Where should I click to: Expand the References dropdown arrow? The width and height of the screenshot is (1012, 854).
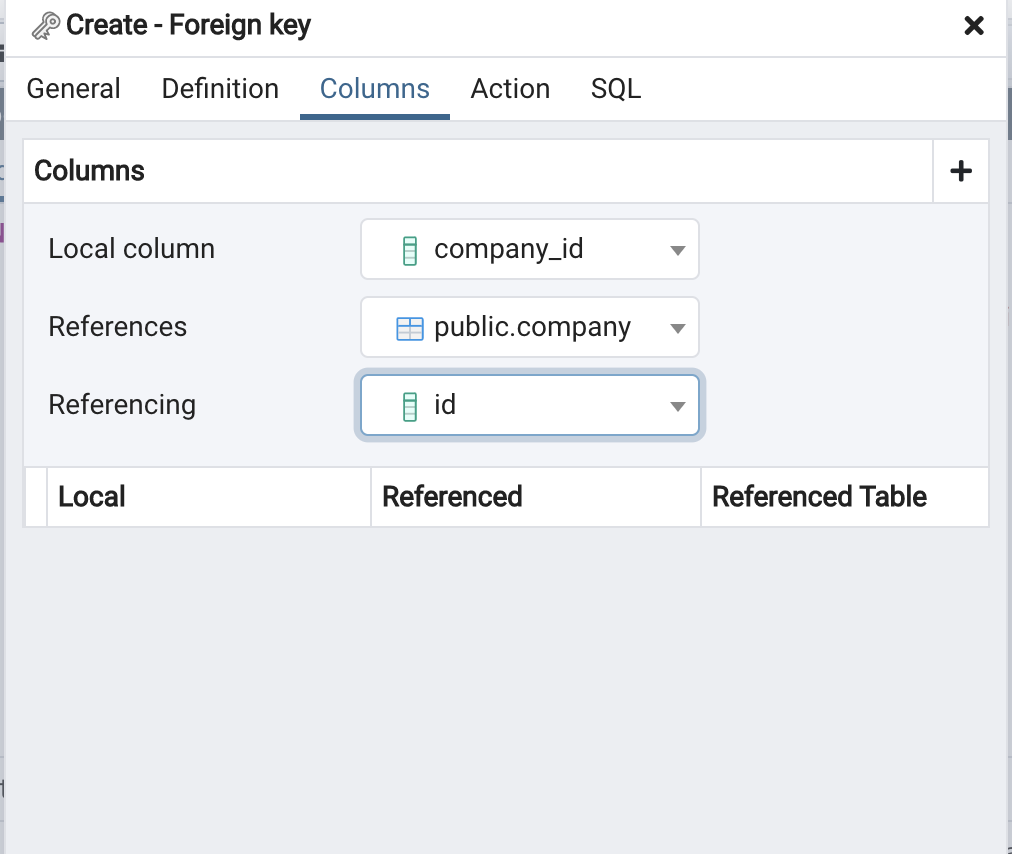677,328
